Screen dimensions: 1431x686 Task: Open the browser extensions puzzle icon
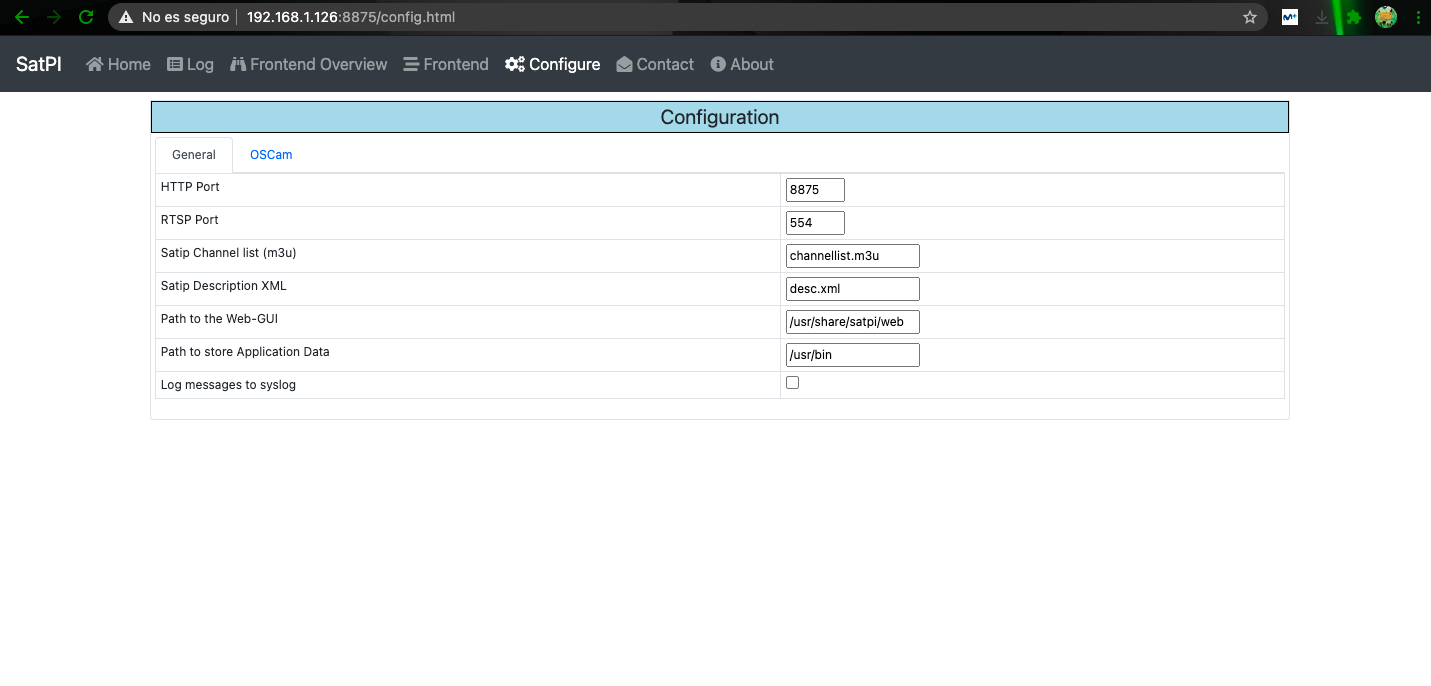pyautogui.click(x=1354, y=17)
